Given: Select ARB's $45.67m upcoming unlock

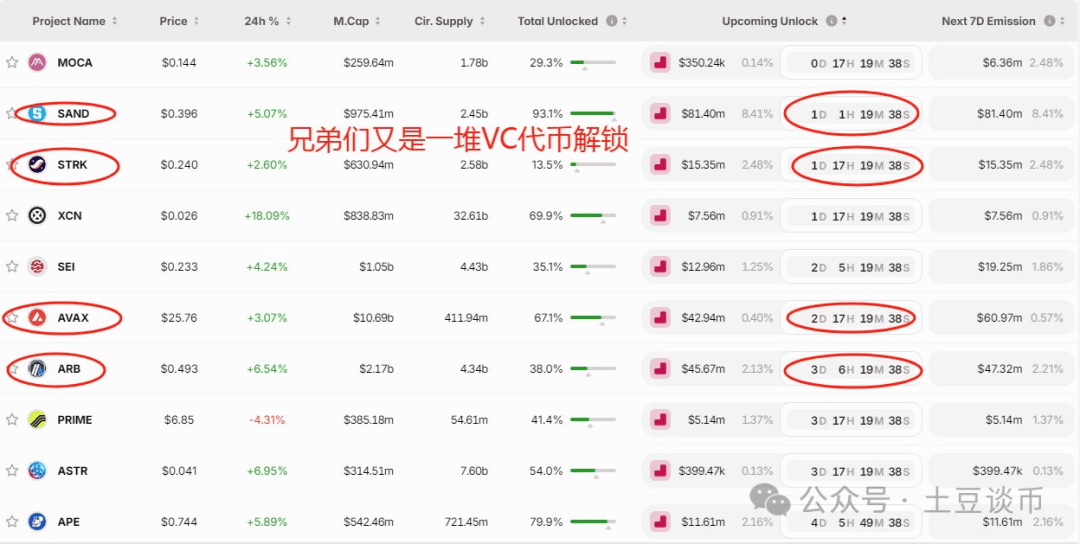Looking at the screenshot, I should pos(703,368).
